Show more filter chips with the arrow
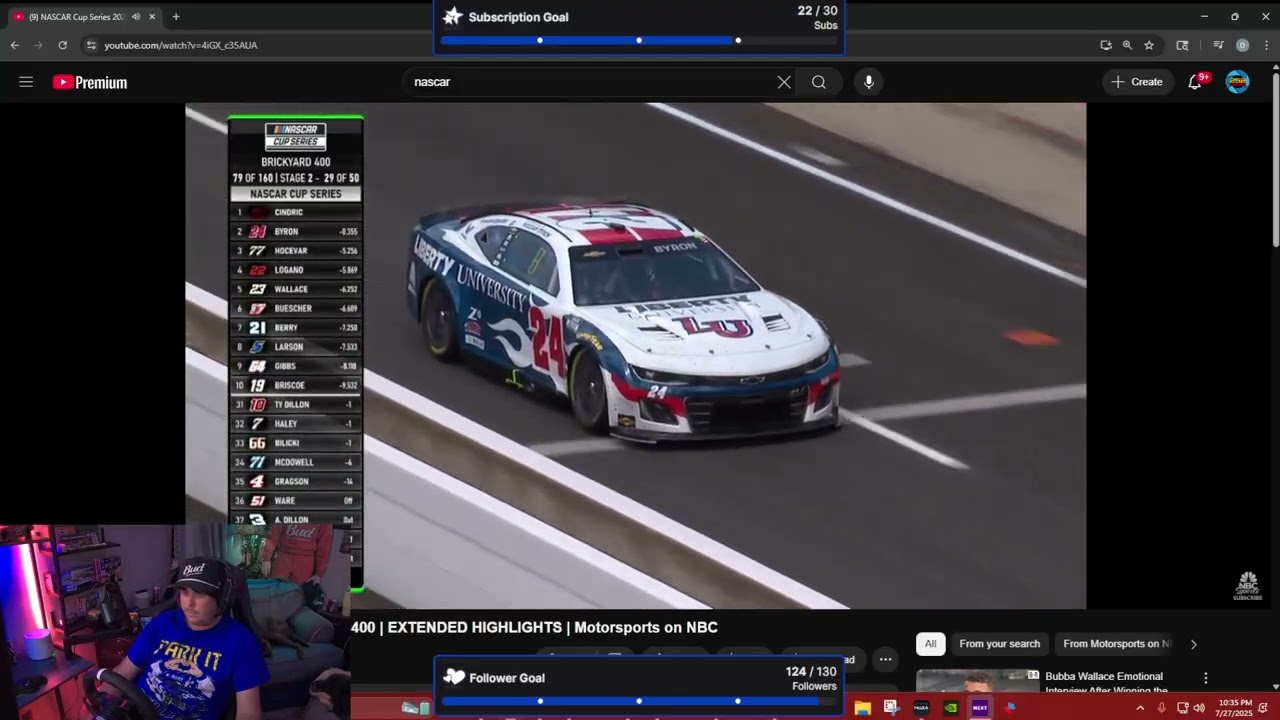 click(1193, 644)
